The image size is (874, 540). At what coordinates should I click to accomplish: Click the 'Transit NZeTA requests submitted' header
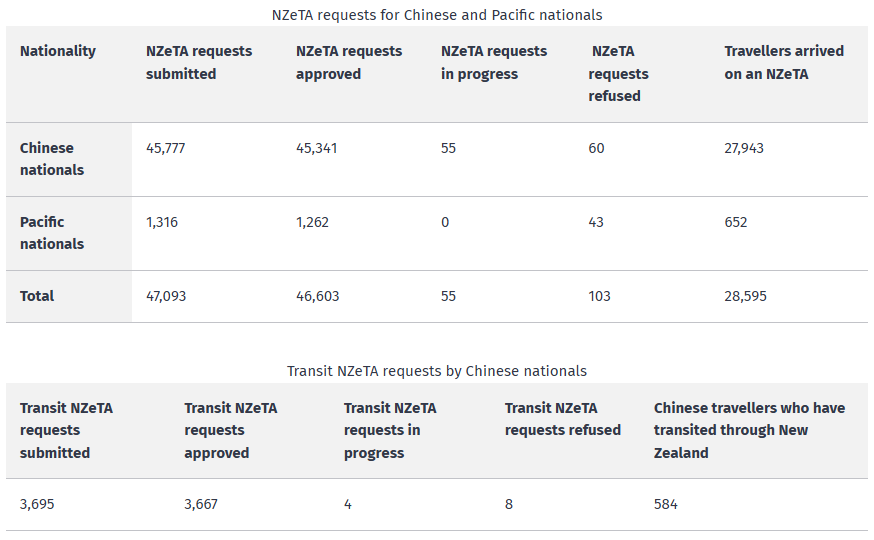click(66, 430)
